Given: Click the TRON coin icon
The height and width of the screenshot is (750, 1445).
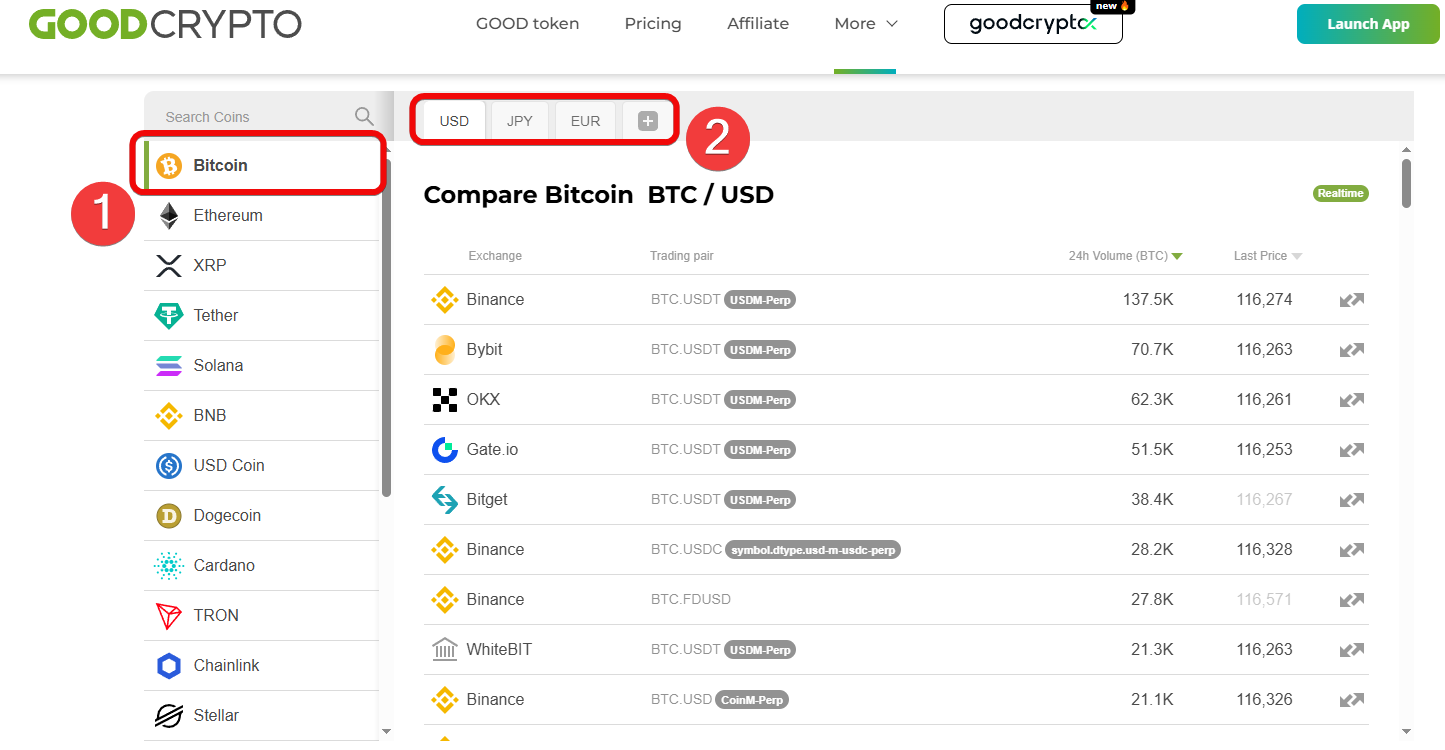Looking at the screenshot, I should 169,616.
